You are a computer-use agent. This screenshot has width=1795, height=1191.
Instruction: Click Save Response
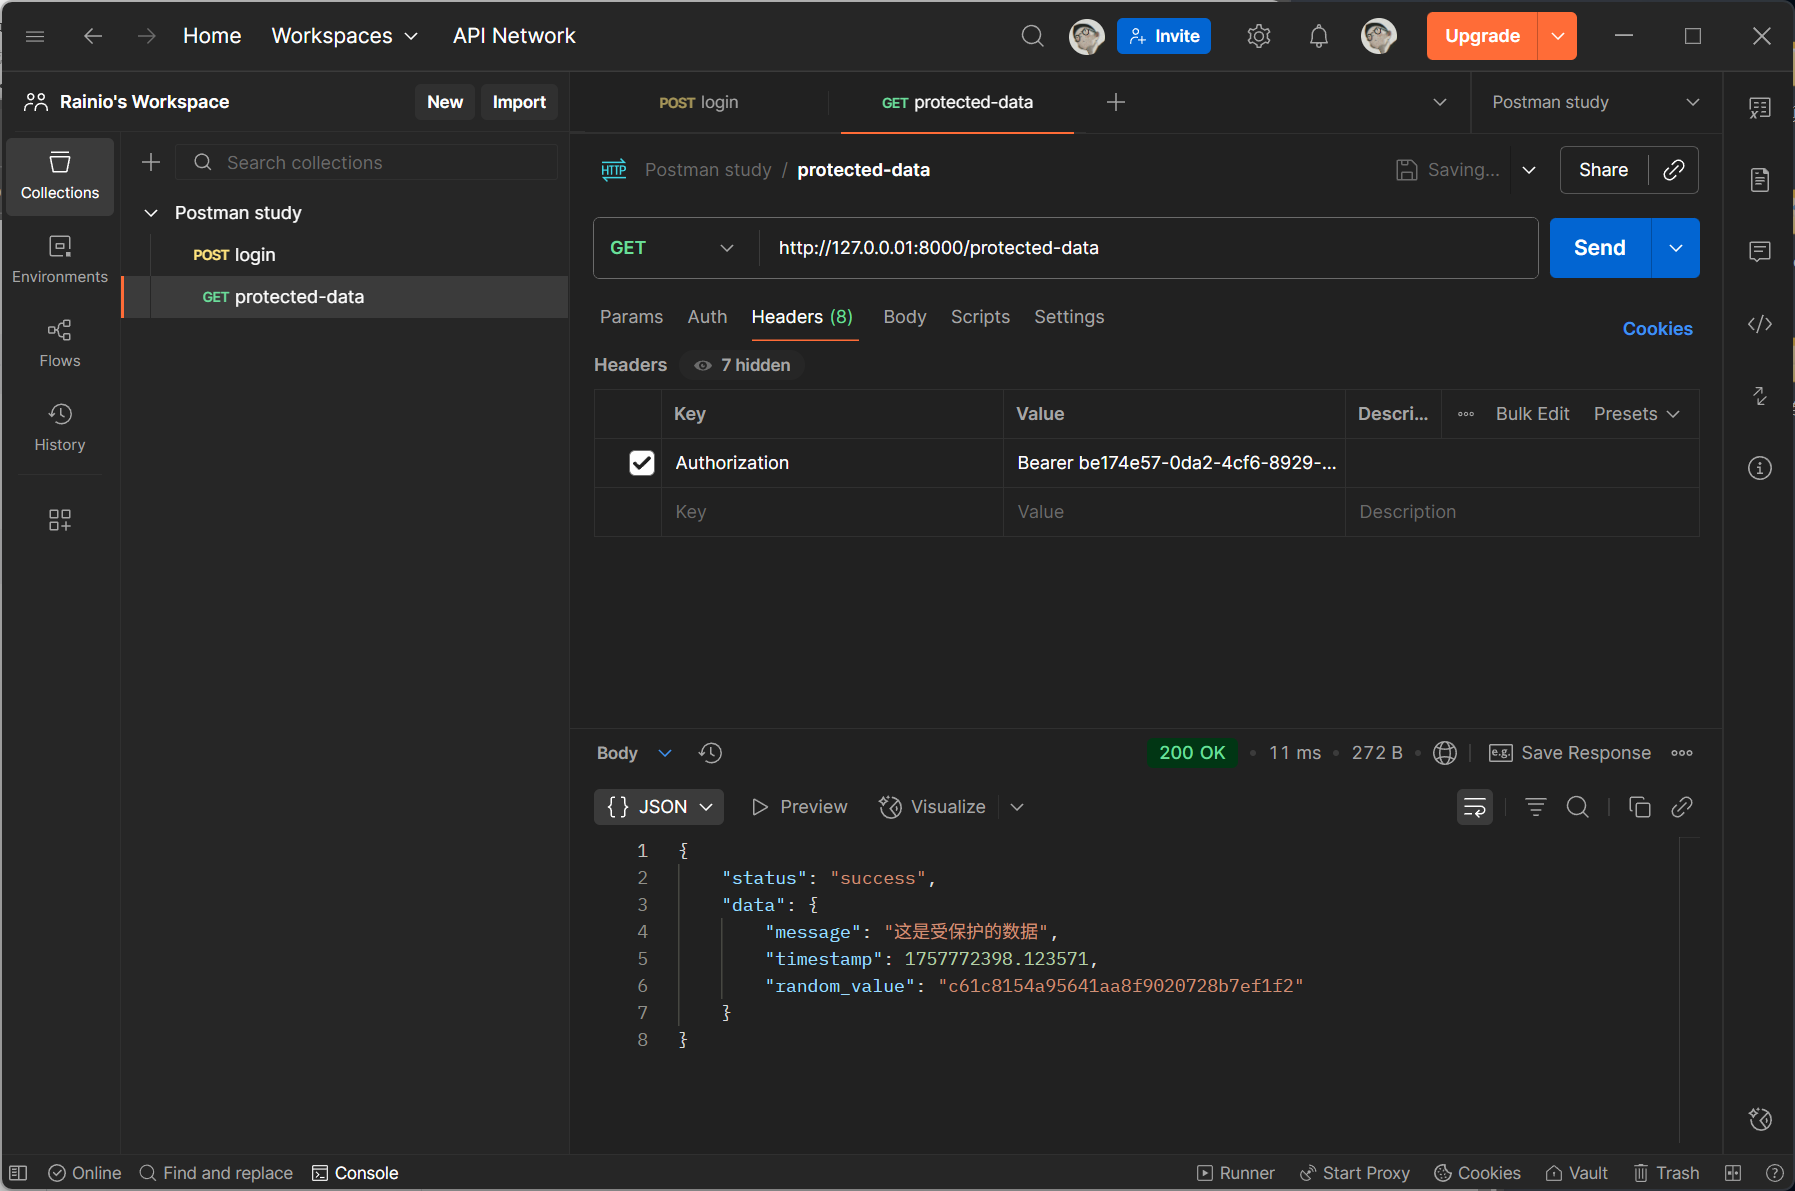1570,753
